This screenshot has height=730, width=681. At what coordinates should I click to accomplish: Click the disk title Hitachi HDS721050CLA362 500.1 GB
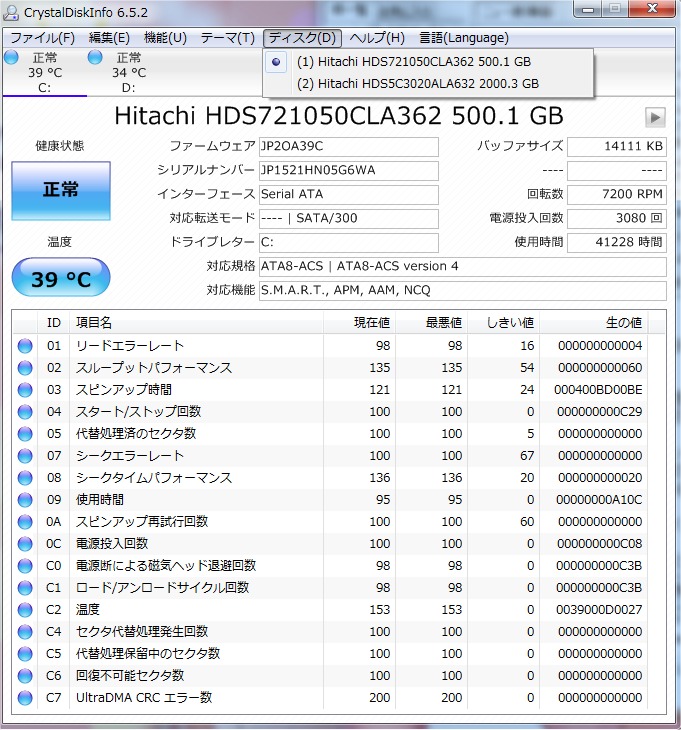pos(339,116)
